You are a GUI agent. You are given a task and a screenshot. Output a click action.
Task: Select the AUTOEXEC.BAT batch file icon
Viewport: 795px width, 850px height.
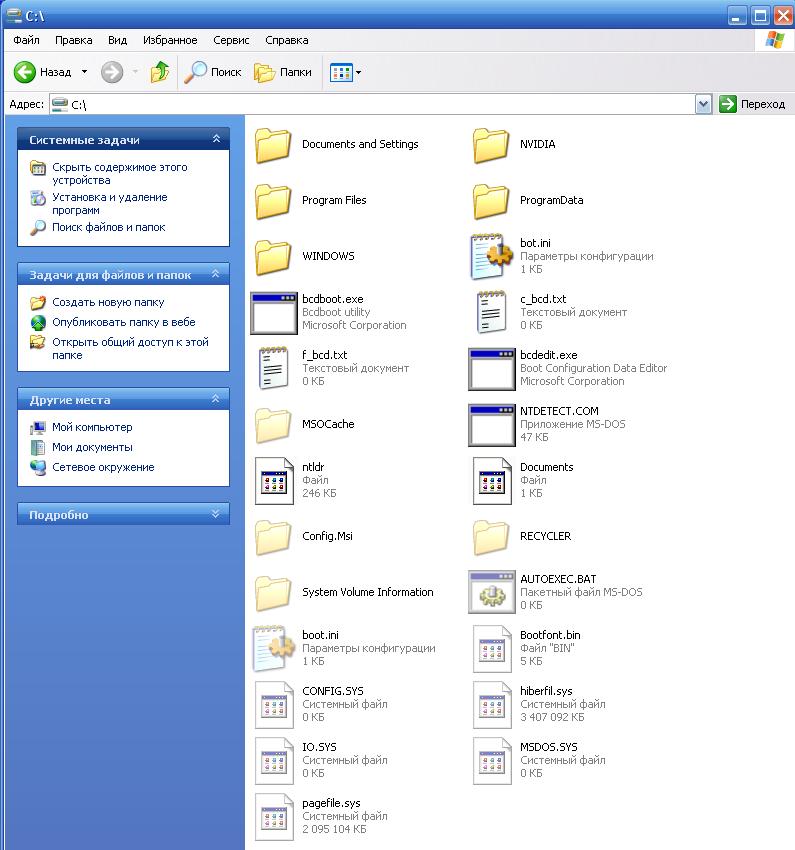click(492, 592)
